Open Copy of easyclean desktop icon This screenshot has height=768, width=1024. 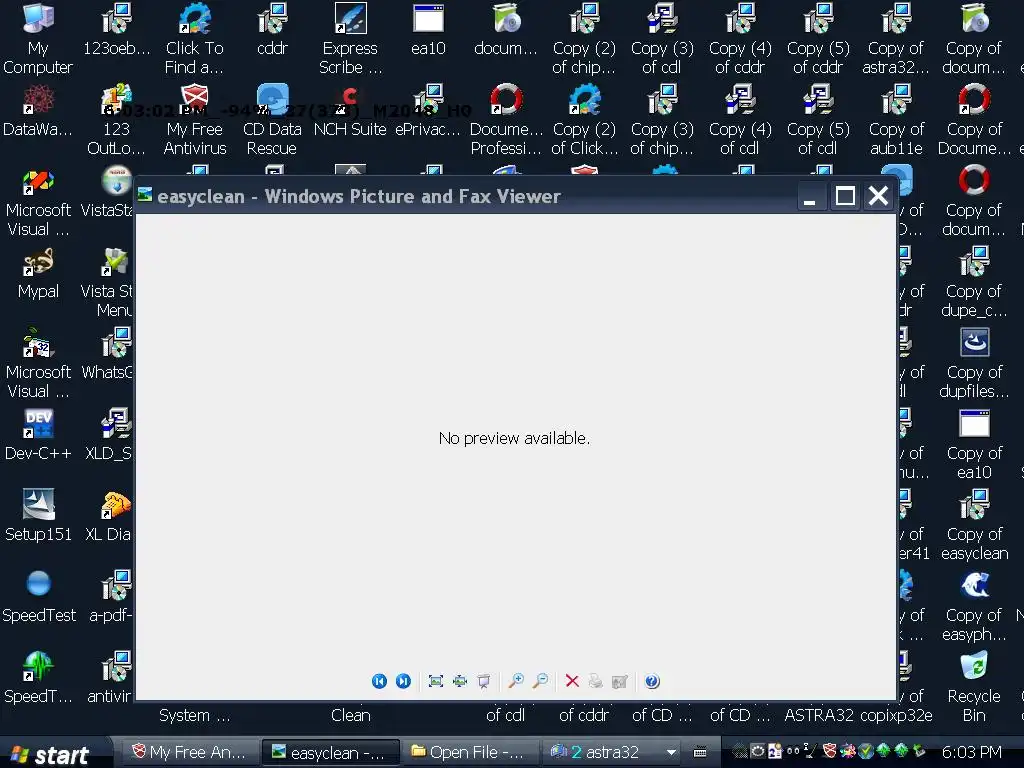pyautogui.click(x=974, y=525)
